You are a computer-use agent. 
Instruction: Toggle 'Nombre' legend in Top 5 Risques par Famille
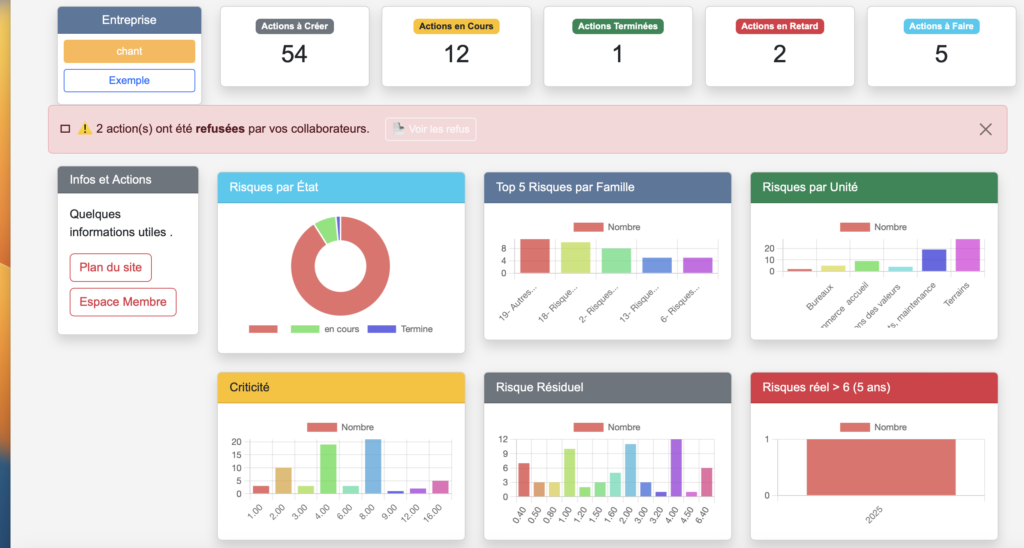pyautogui.click(x=607, y=227)
